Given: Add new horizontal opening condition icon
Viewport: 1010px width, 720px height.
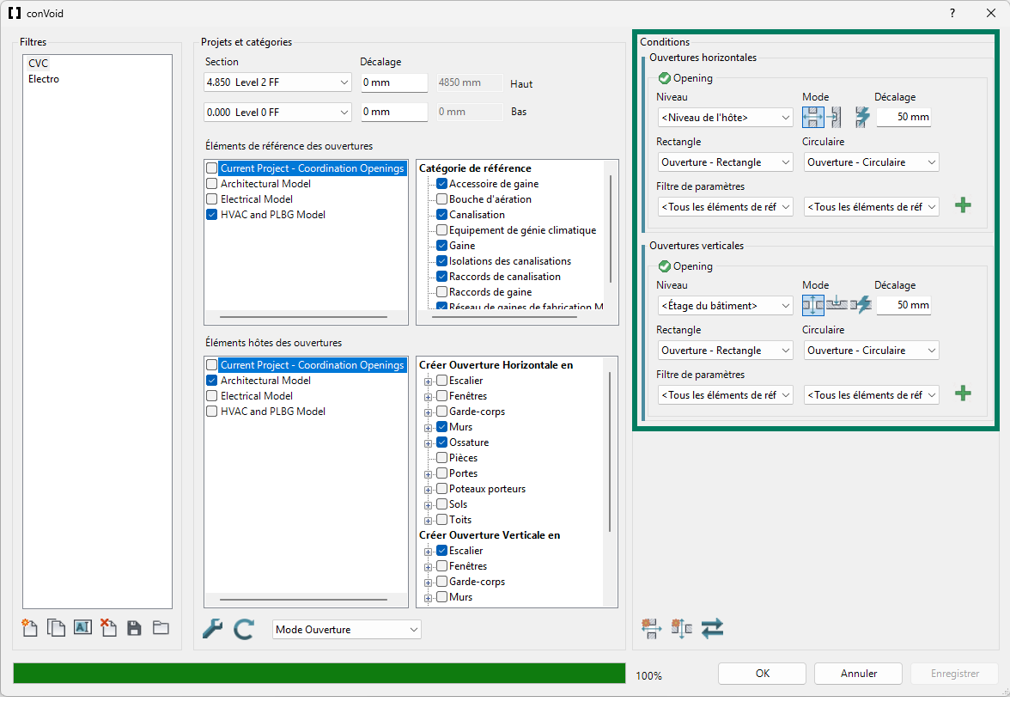Looking at the screenshot, I should (x=651, y=628).
